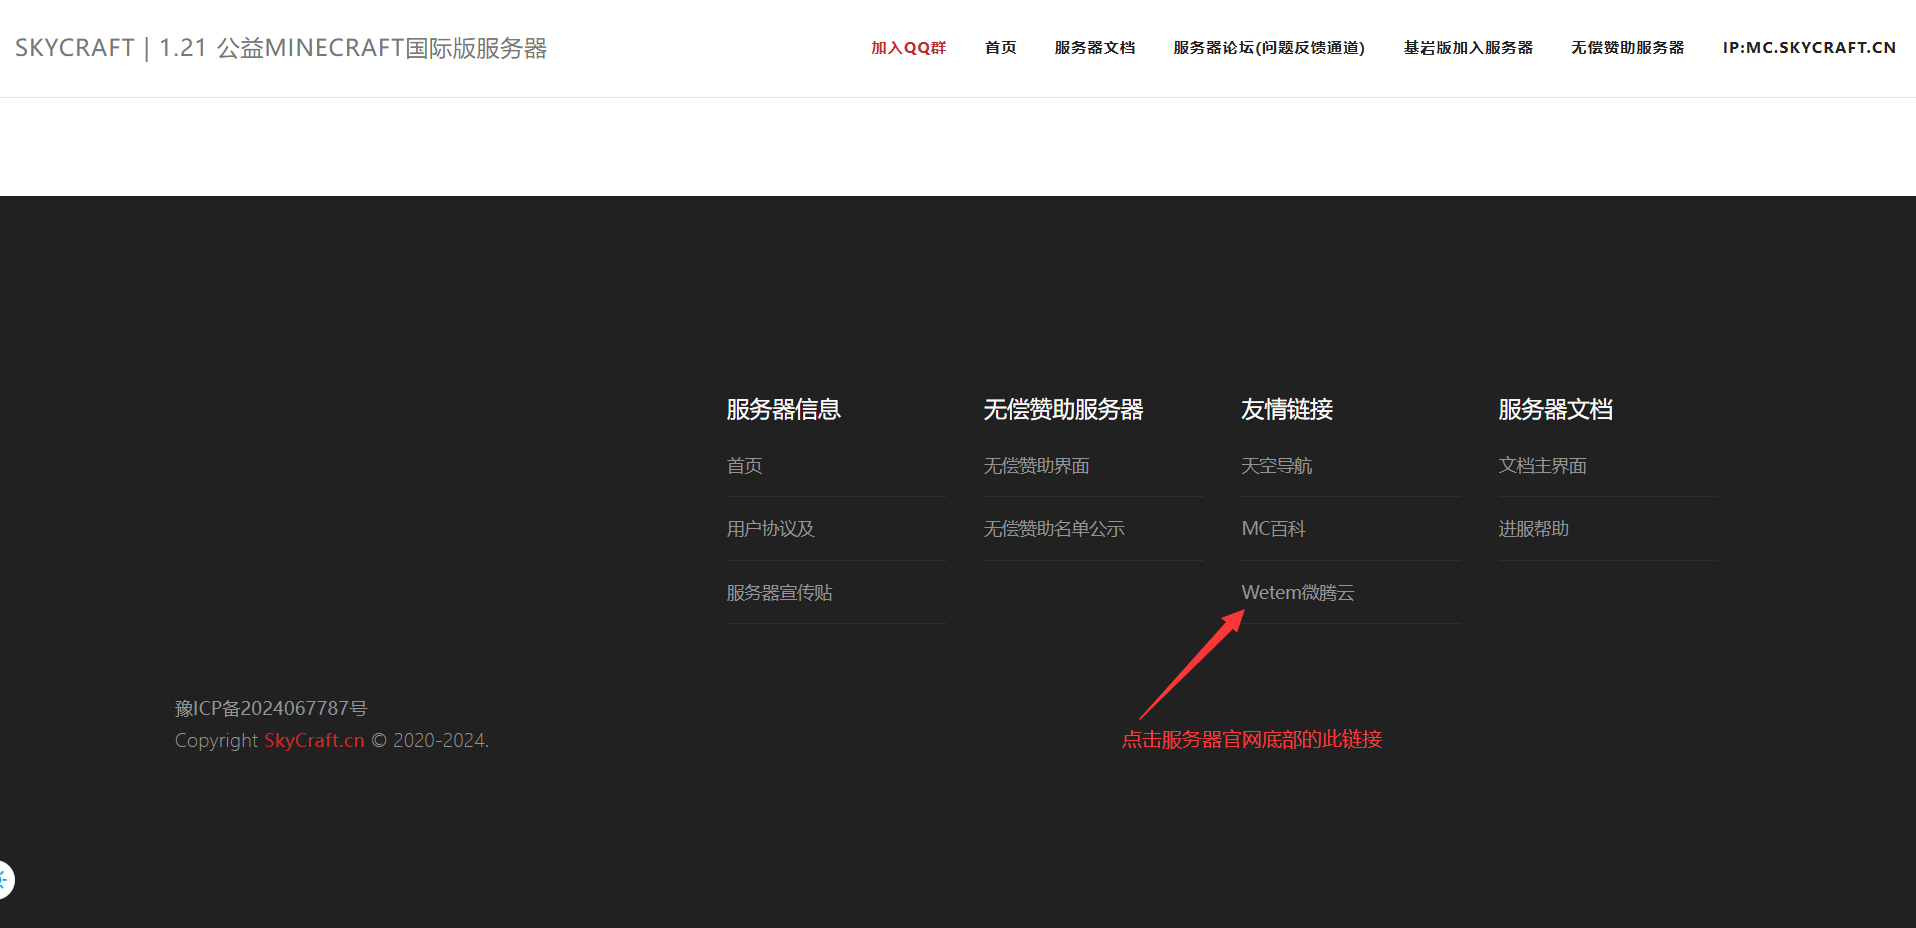Visit the 天空导航 friendly link
Screen dimensions: 1916x928
coord(1276,466)
